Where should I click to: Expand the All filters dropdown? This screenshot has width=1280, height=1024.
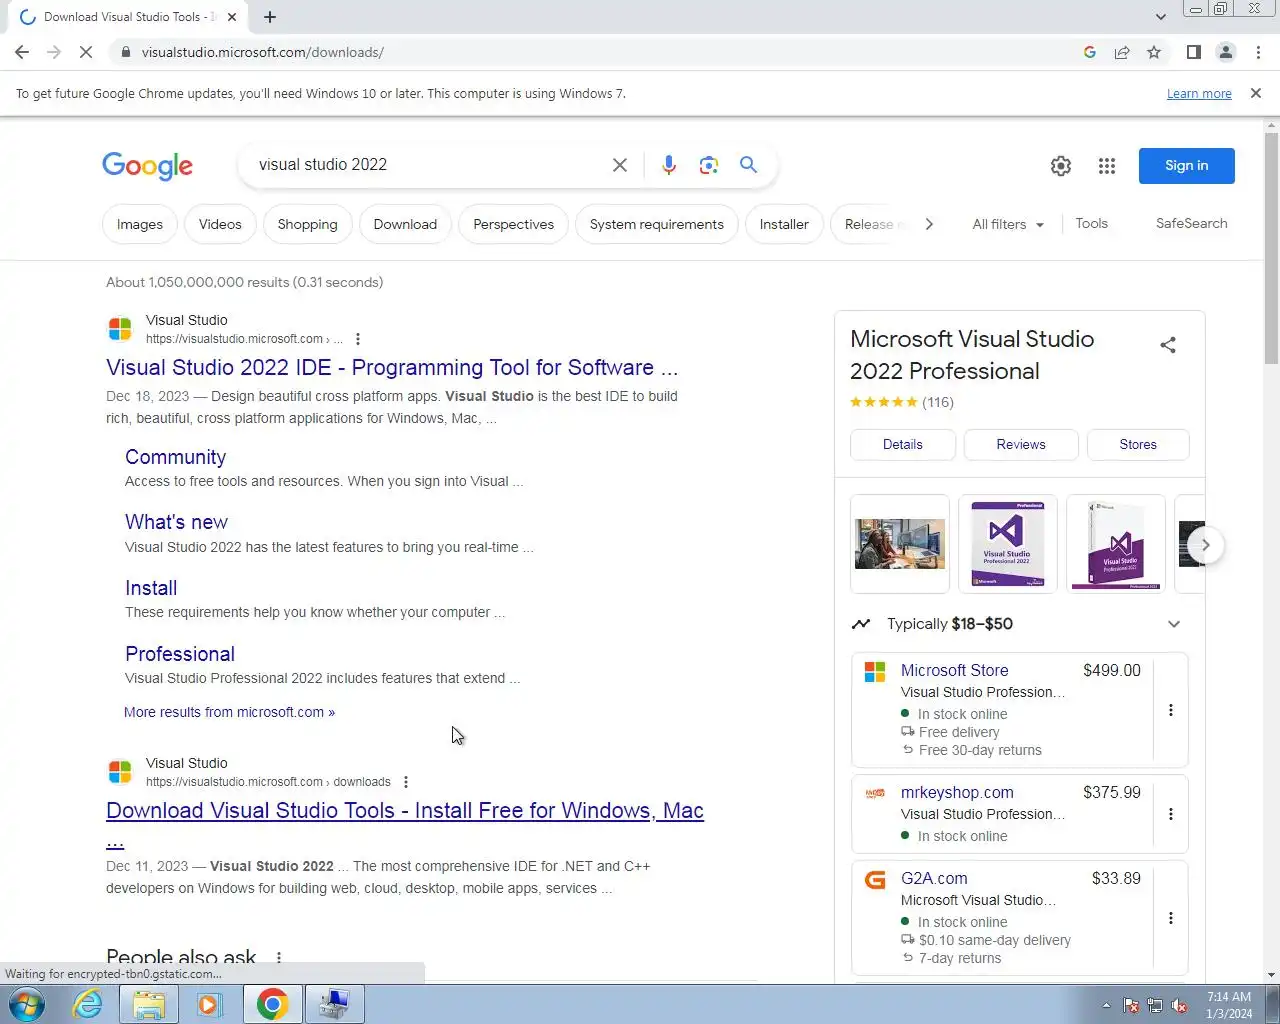click(x=1008, y=224)
